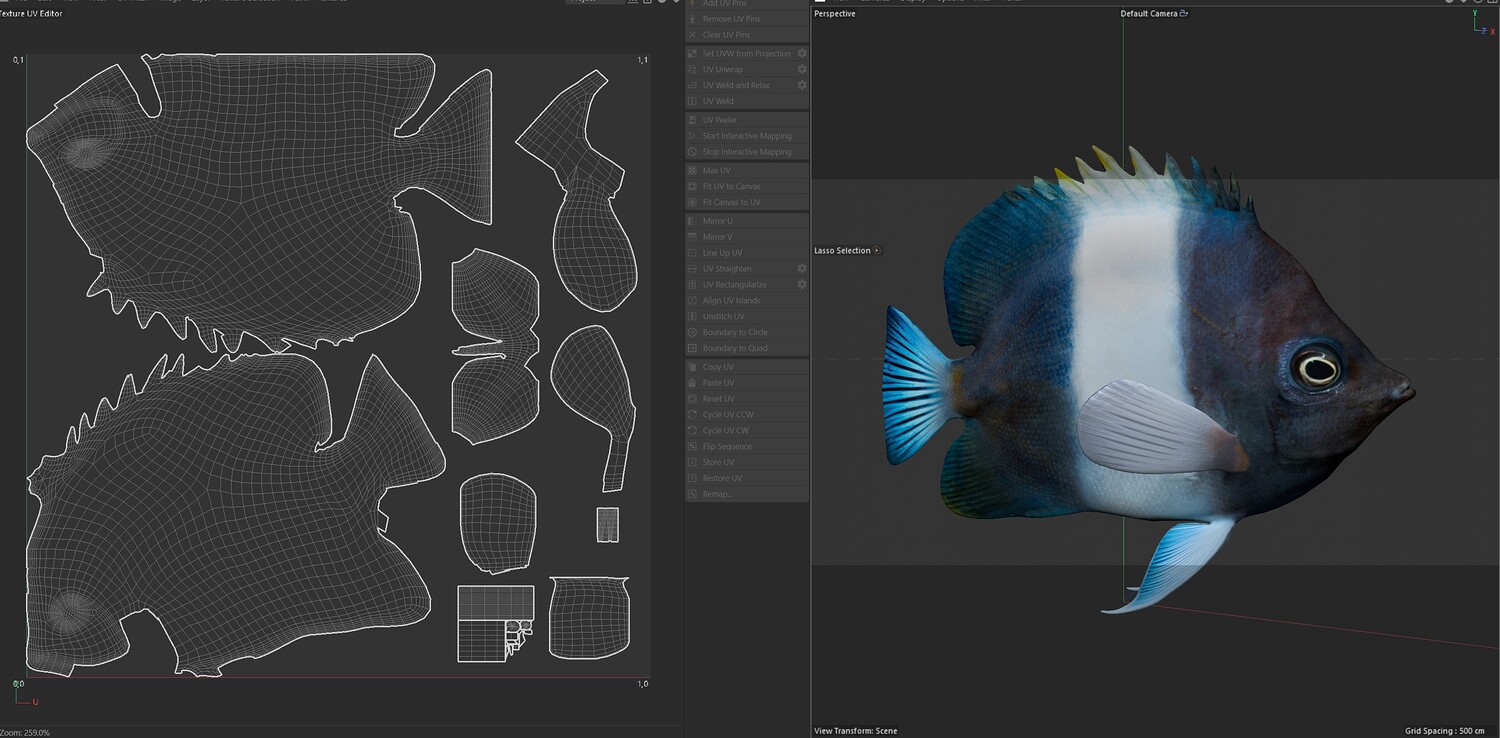The height and width of the screenshot is (738, 1500).
Task: Convert Boundary to Circle
Action: point(747,332)
